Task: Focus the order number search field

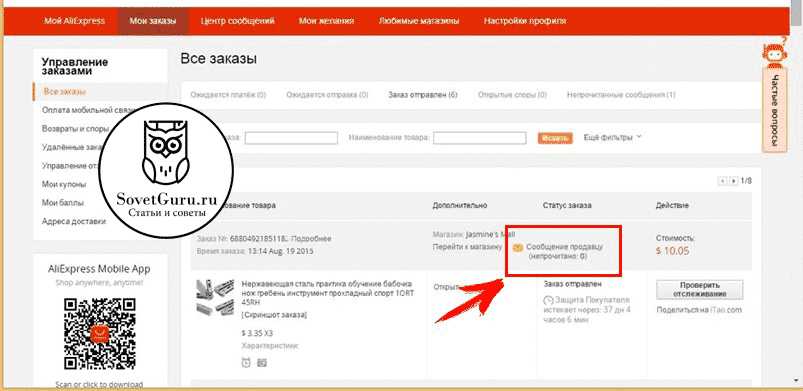Action: 291,138
